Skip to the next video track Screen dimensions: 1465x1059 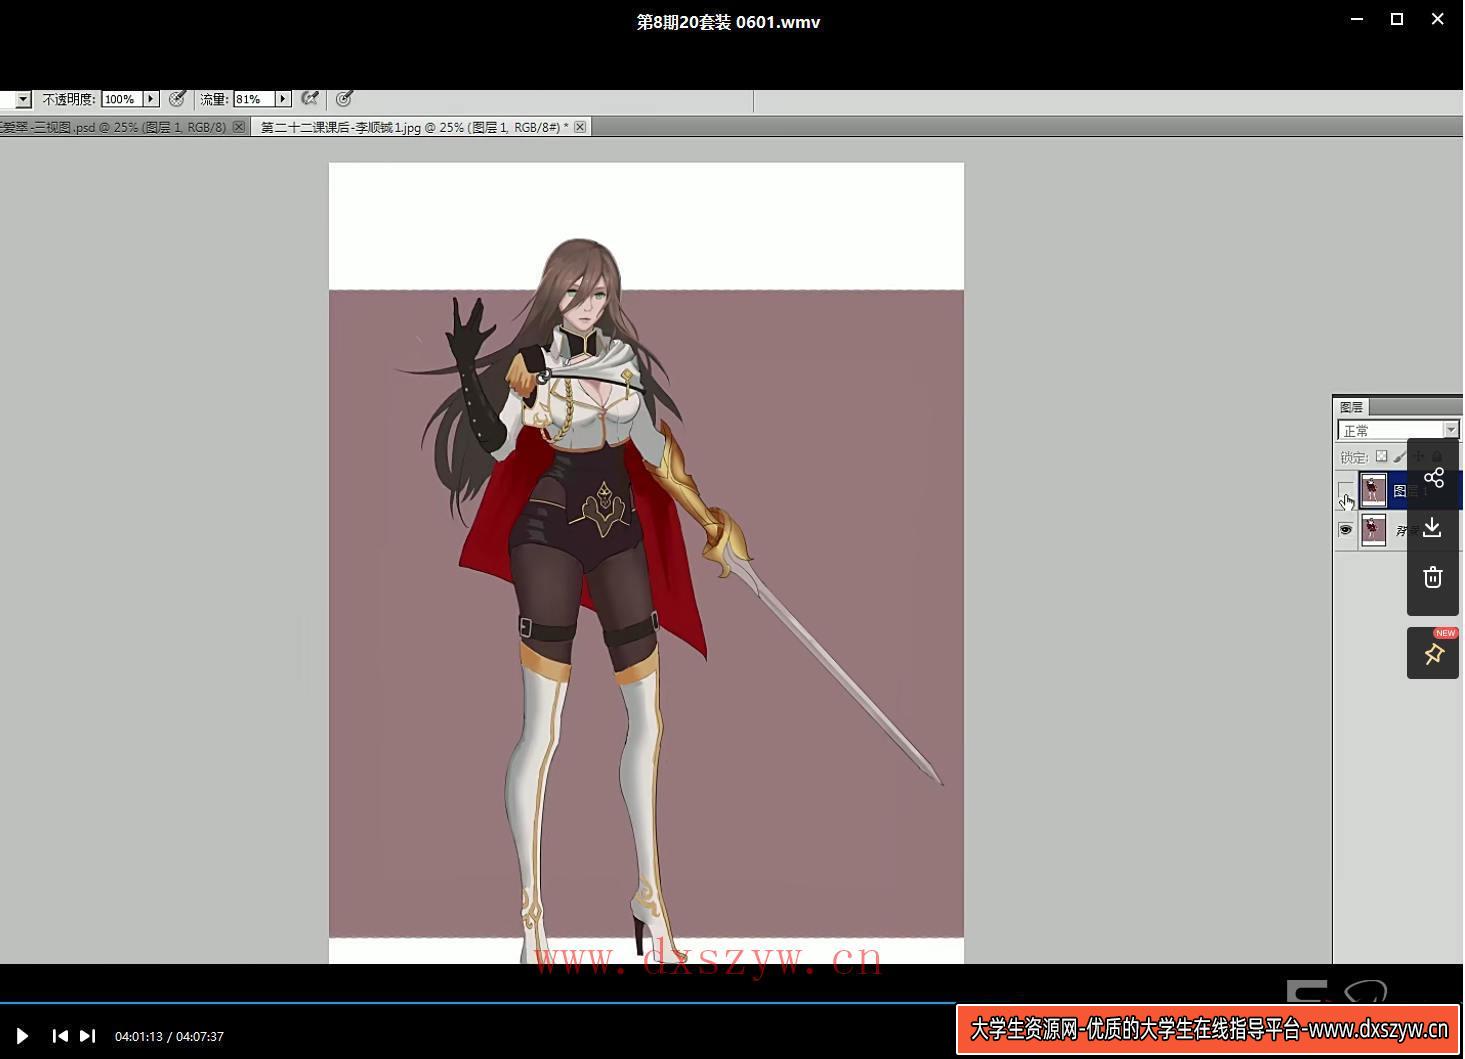pyautogui.click(x=88, y=1036)
